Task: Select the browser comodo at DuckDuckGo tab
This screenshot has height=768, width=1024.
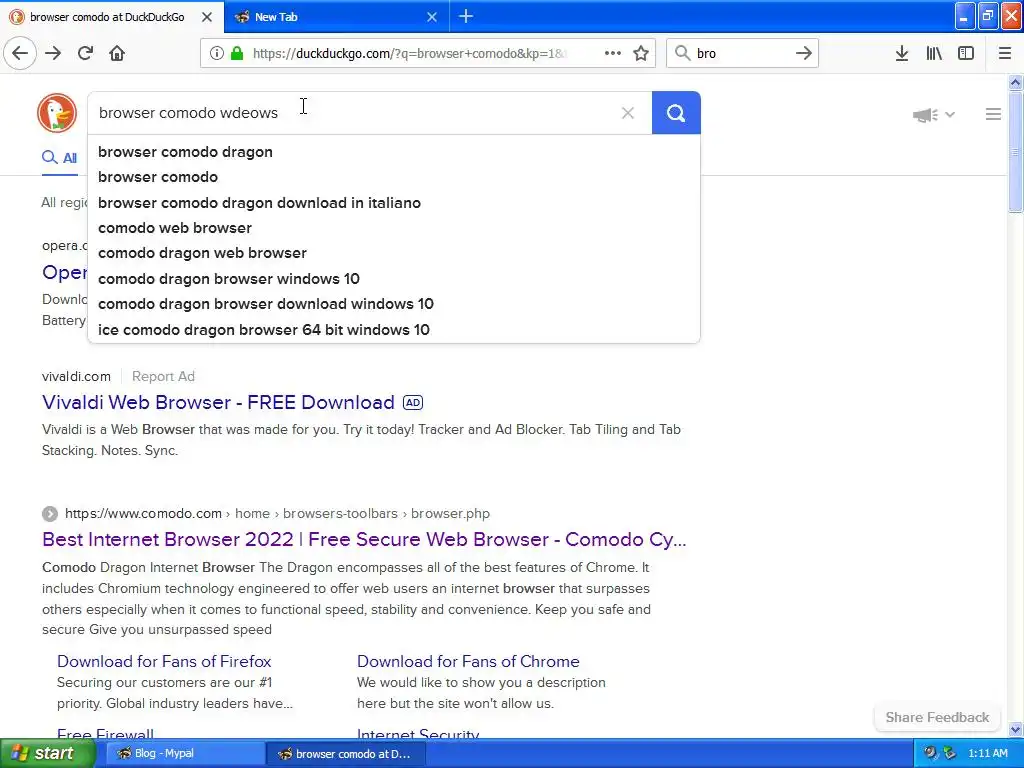Action: 112,17
